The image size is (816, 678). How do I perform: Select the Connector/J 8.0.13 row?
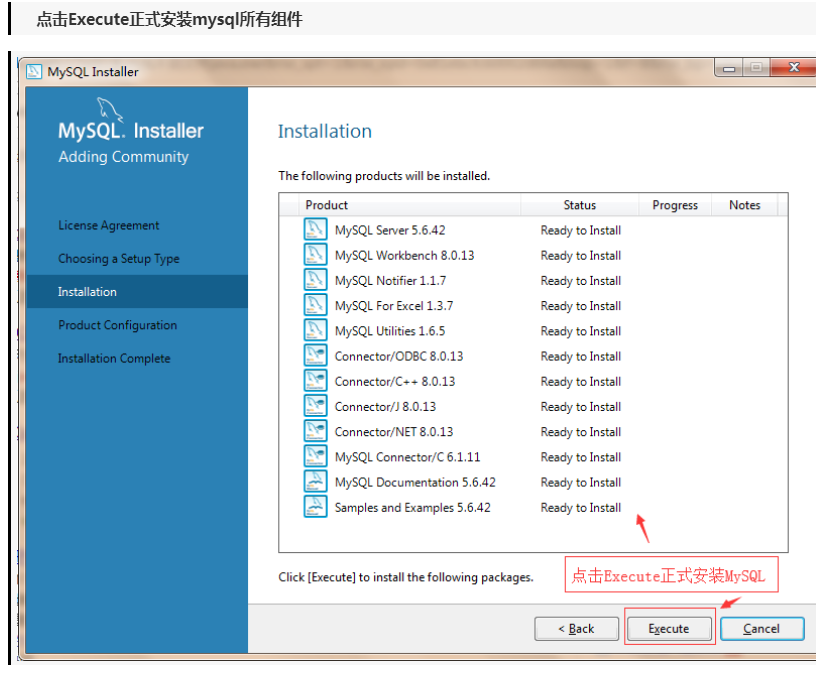pos(533,406)
